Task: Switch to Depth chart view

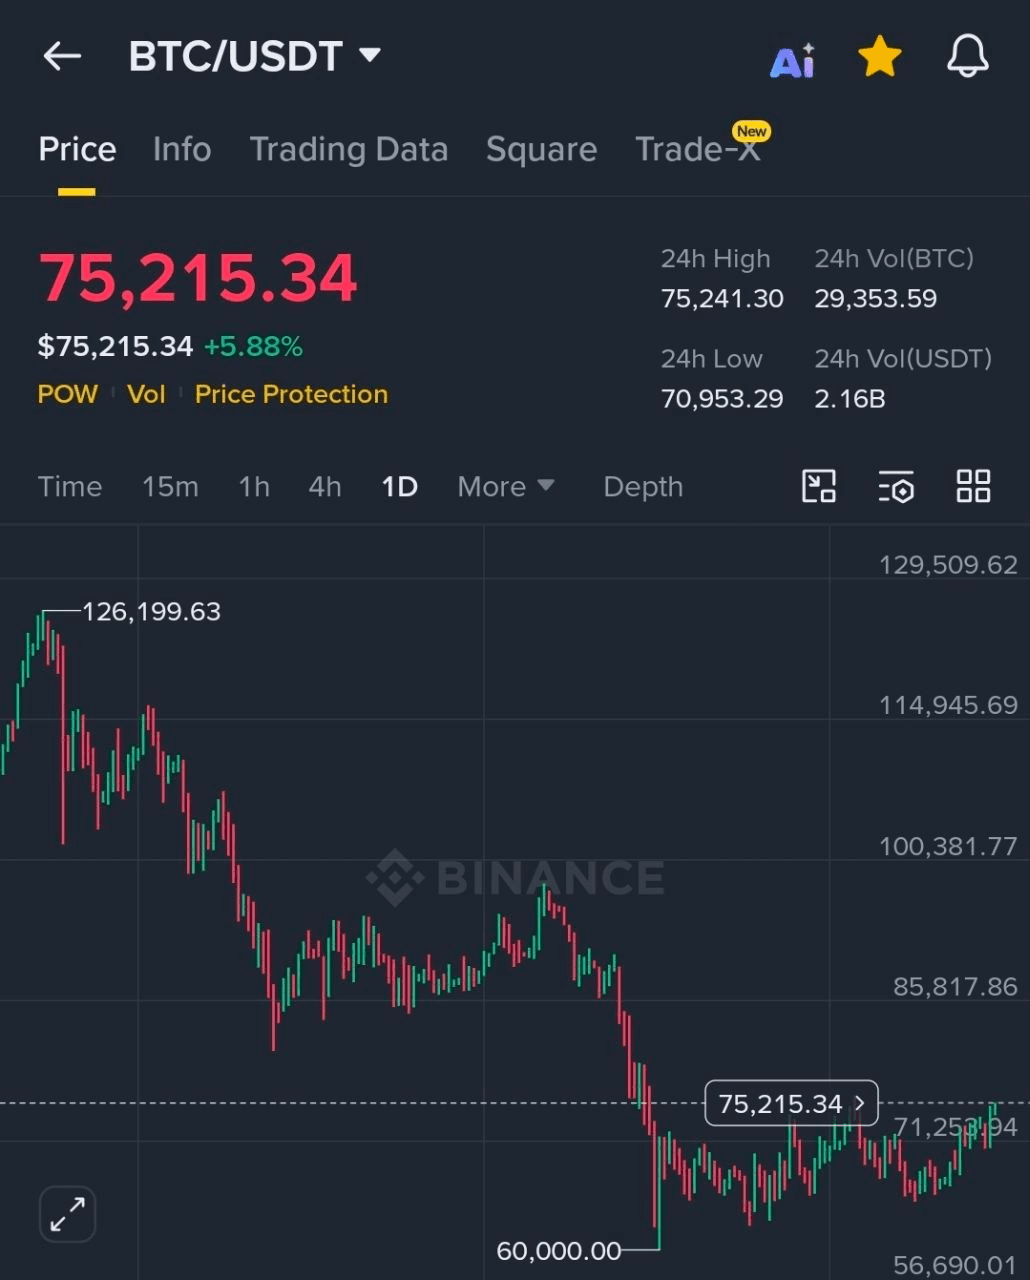Action: pyautogui.click(x=643, y=487)
